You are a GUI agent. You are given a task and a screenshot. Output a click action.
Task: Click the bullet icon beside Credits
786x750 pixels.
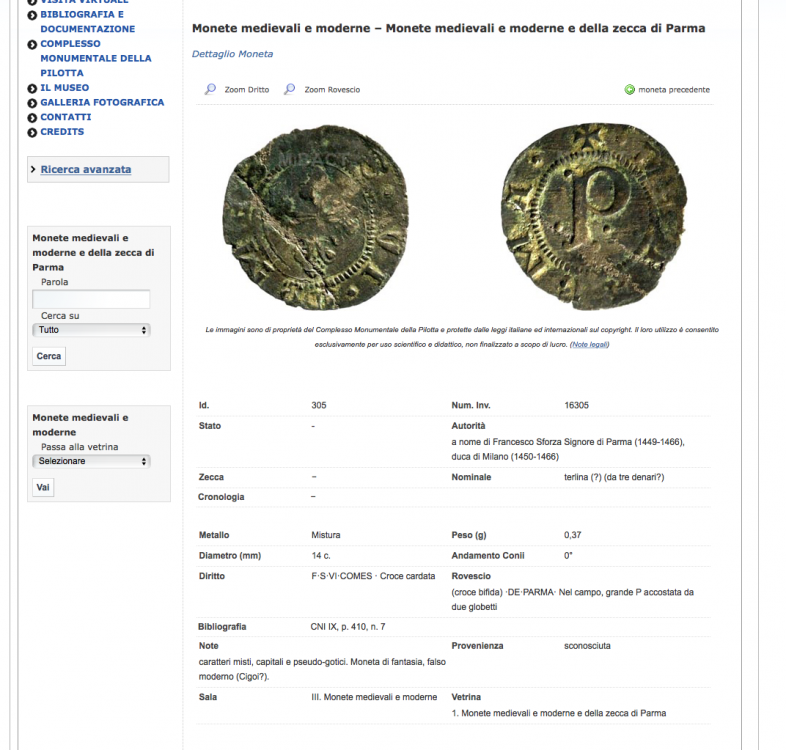coord(32,132)
